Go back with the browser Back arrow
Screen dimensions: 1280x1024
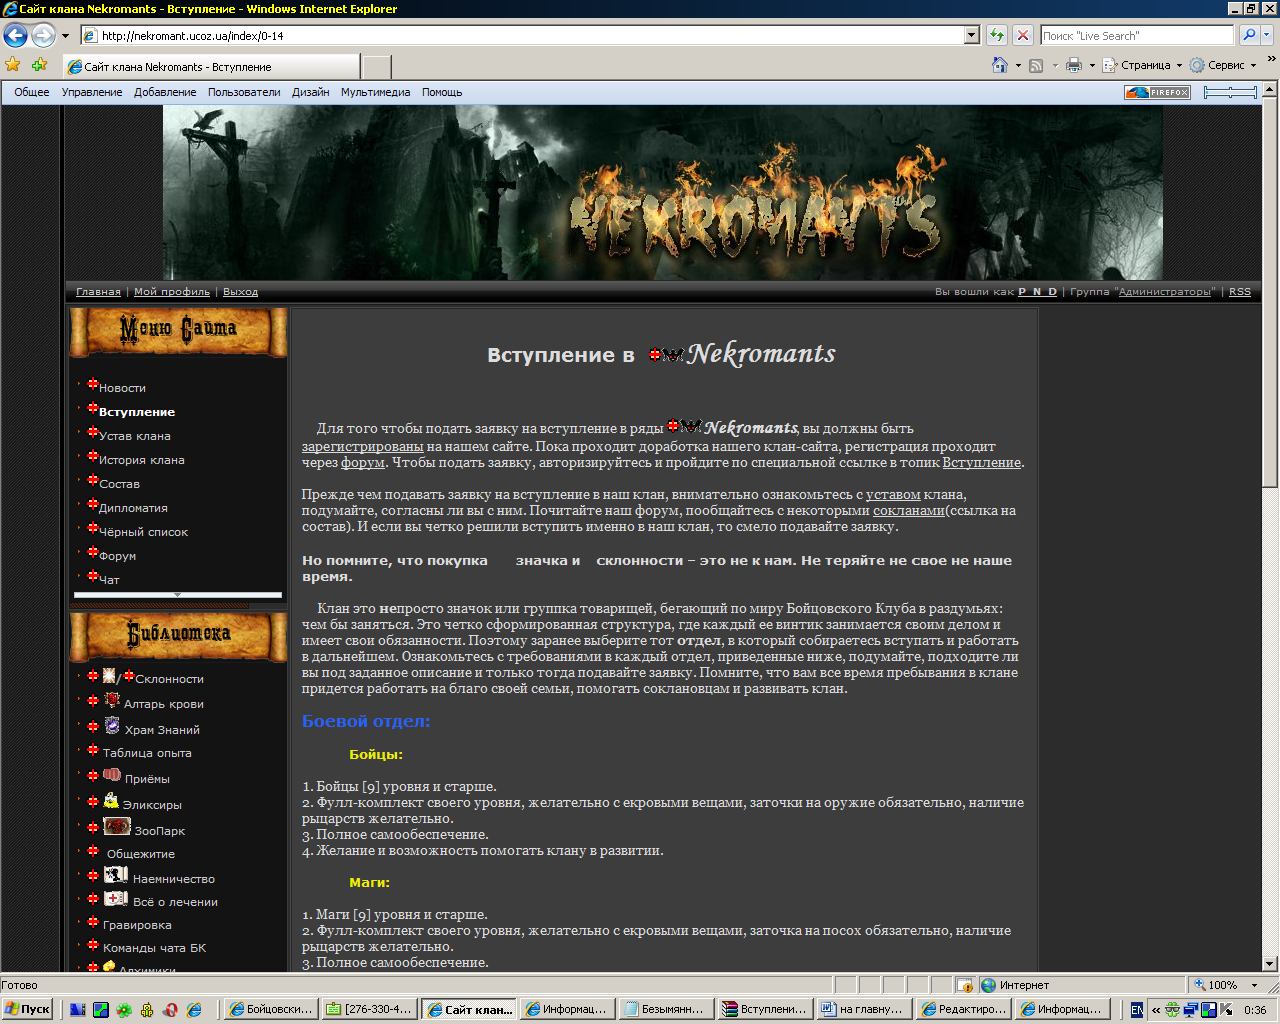click(x=15, y=36)
